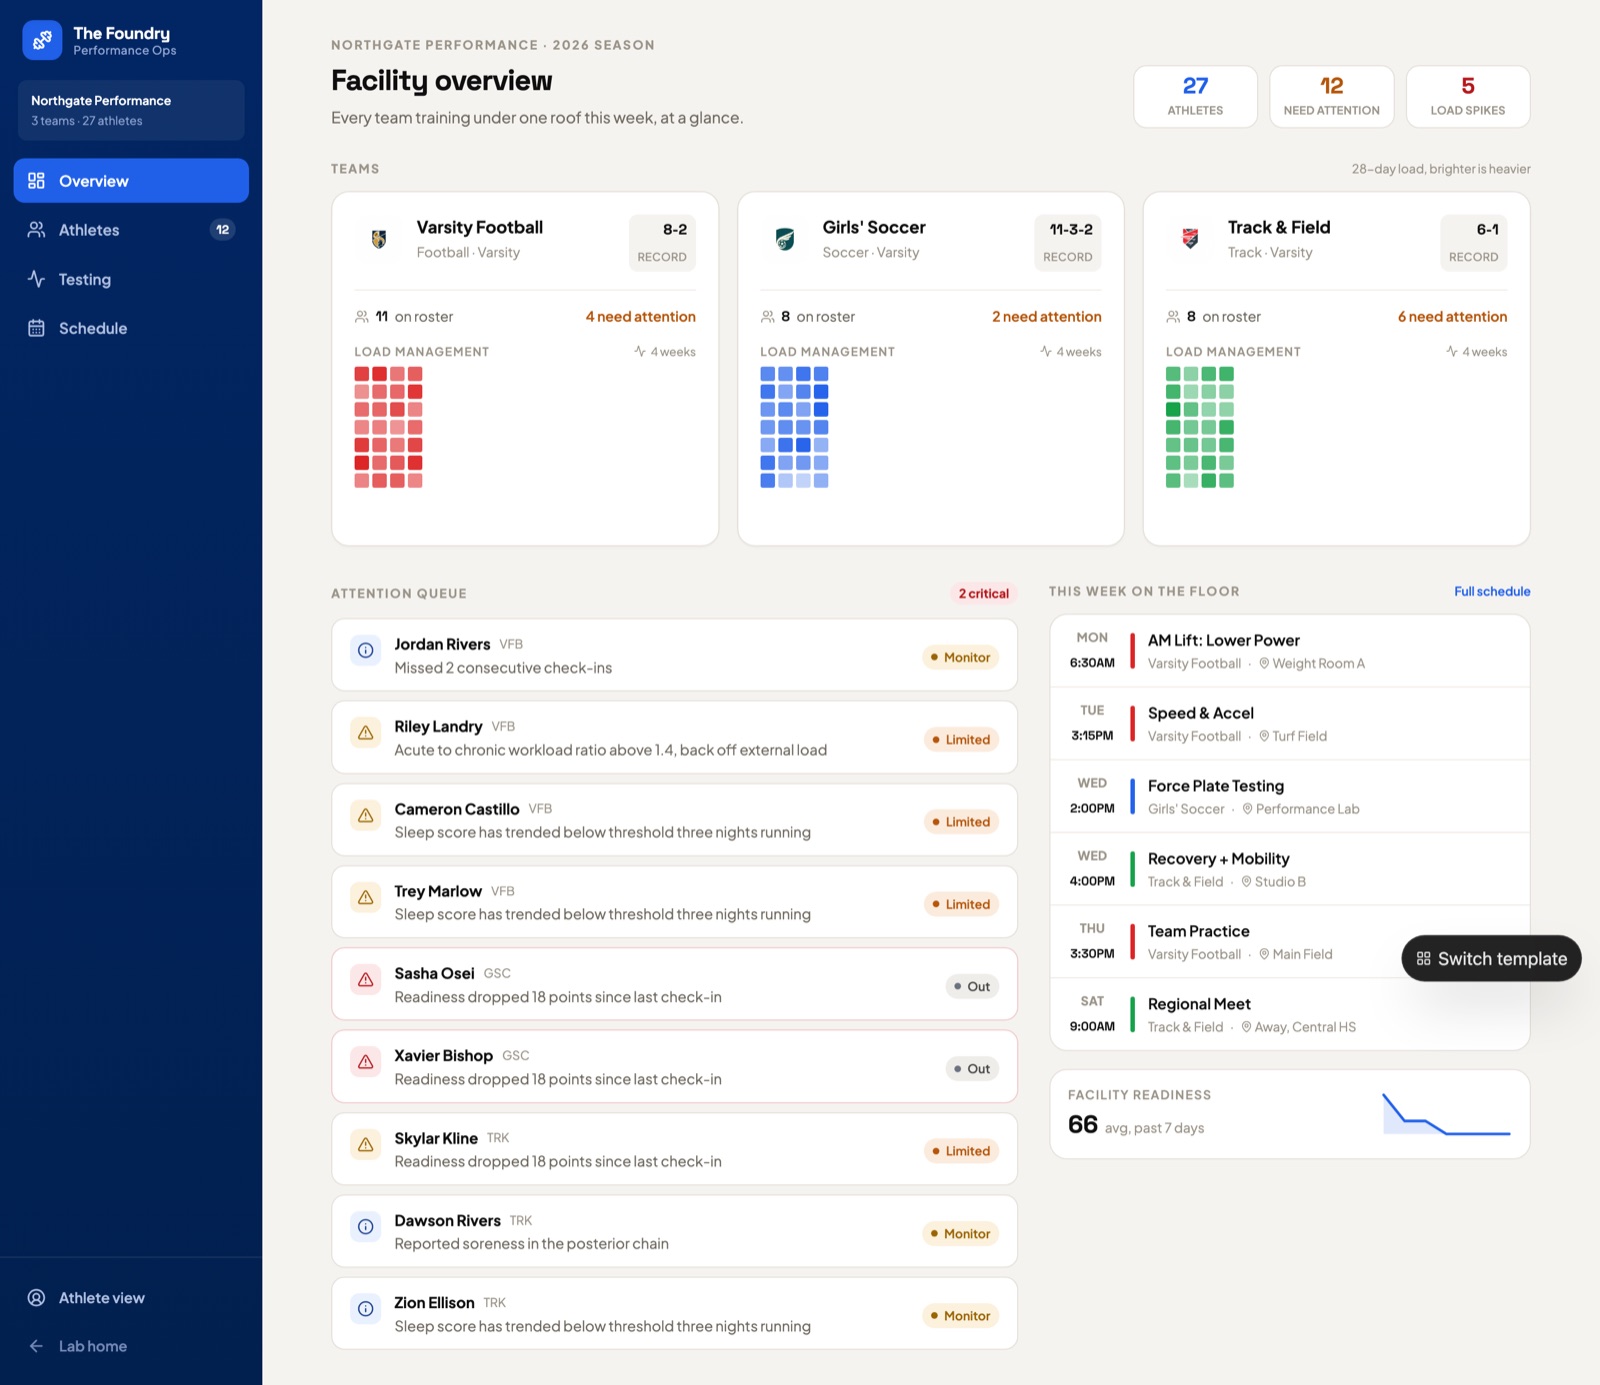
Task: Click the info icon beside Zion Ellison
Action: (366, 1309)
